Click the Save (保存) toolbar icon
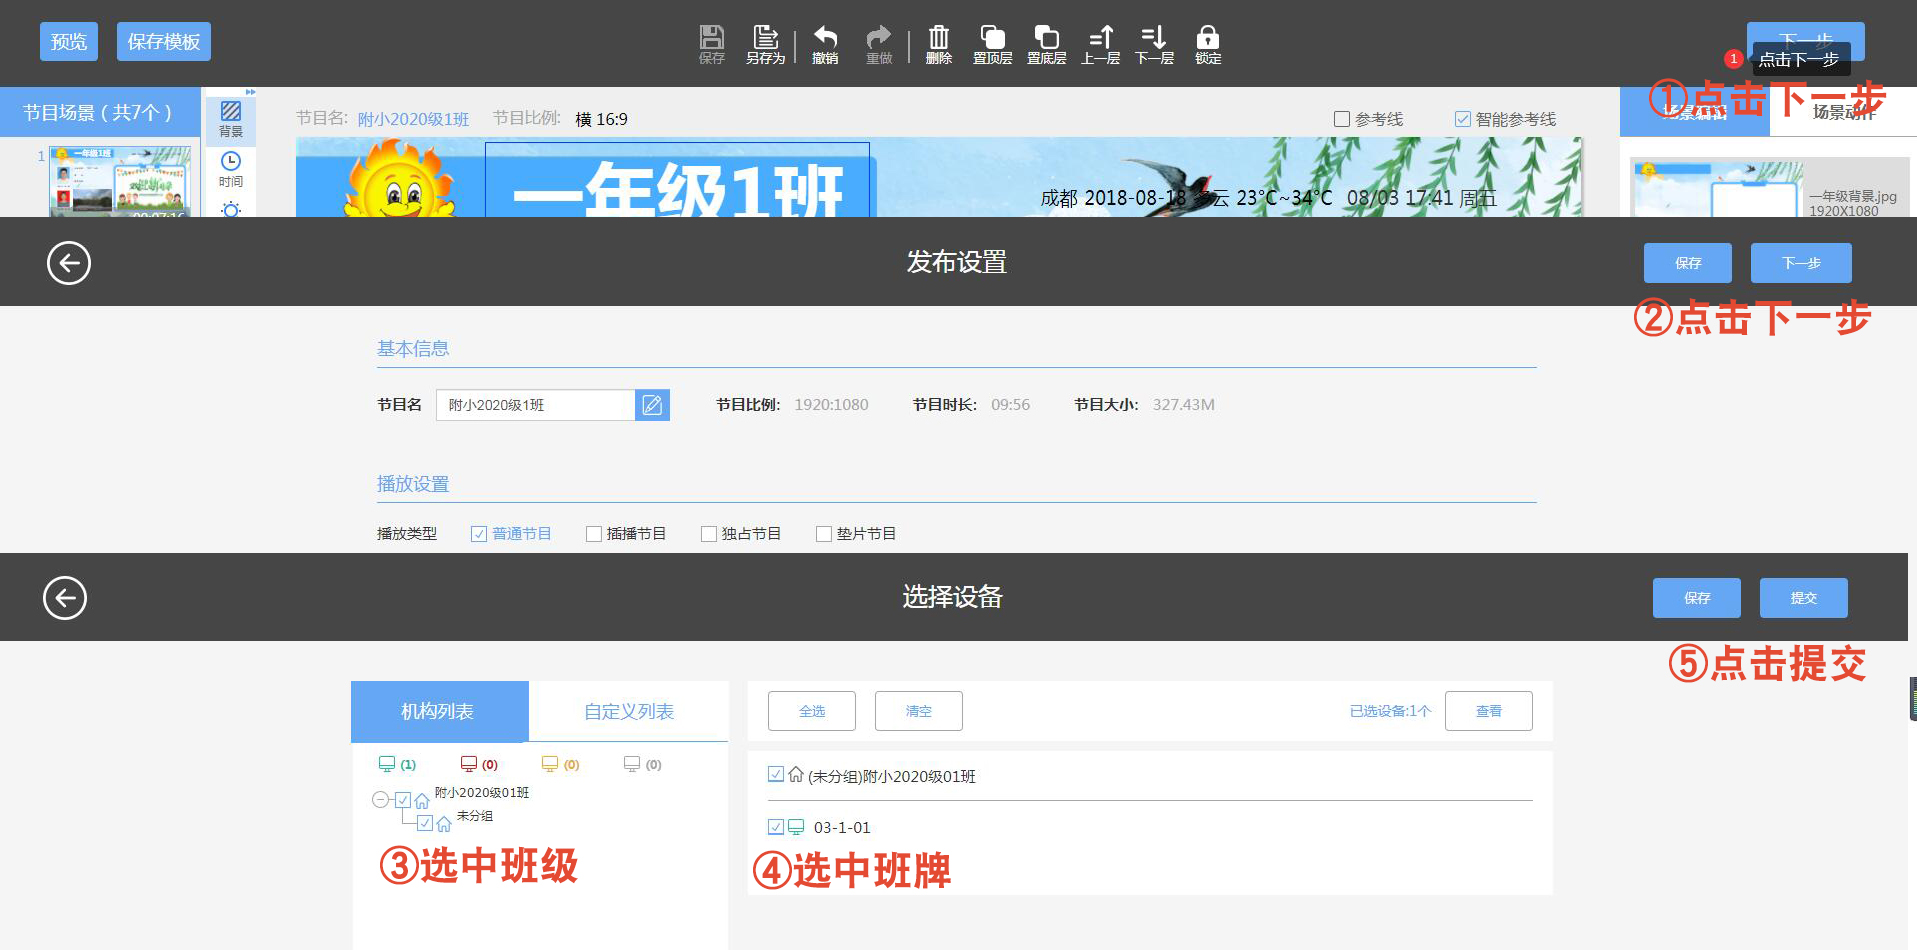 (x=711, y=44)
